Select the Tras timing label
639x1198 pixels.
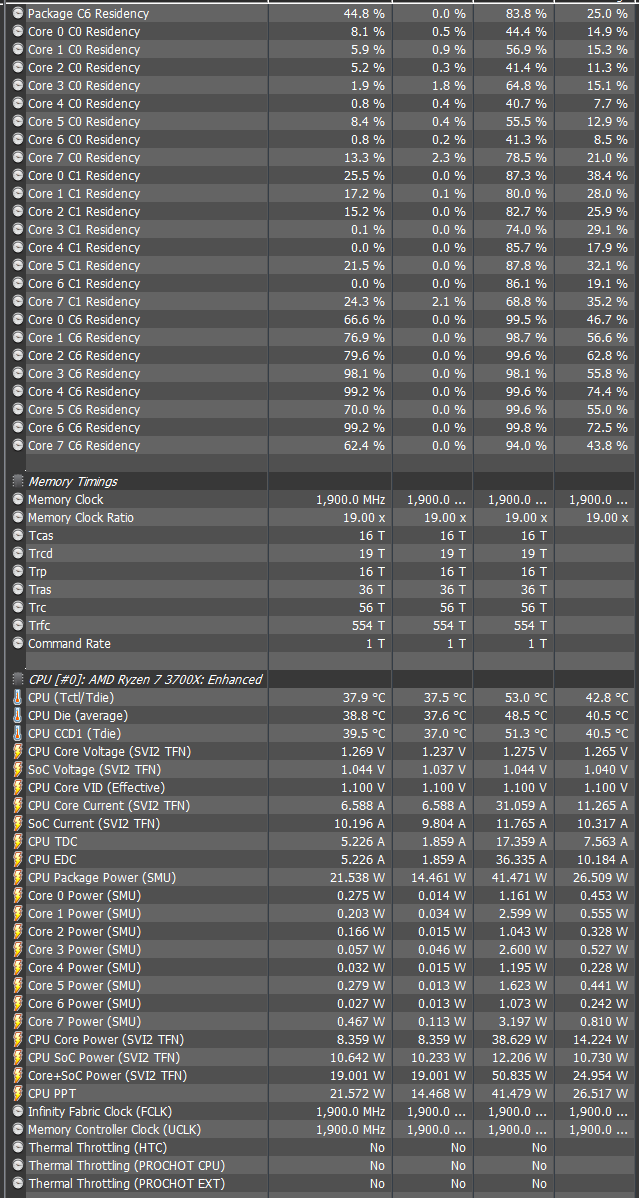pos(40,590)
